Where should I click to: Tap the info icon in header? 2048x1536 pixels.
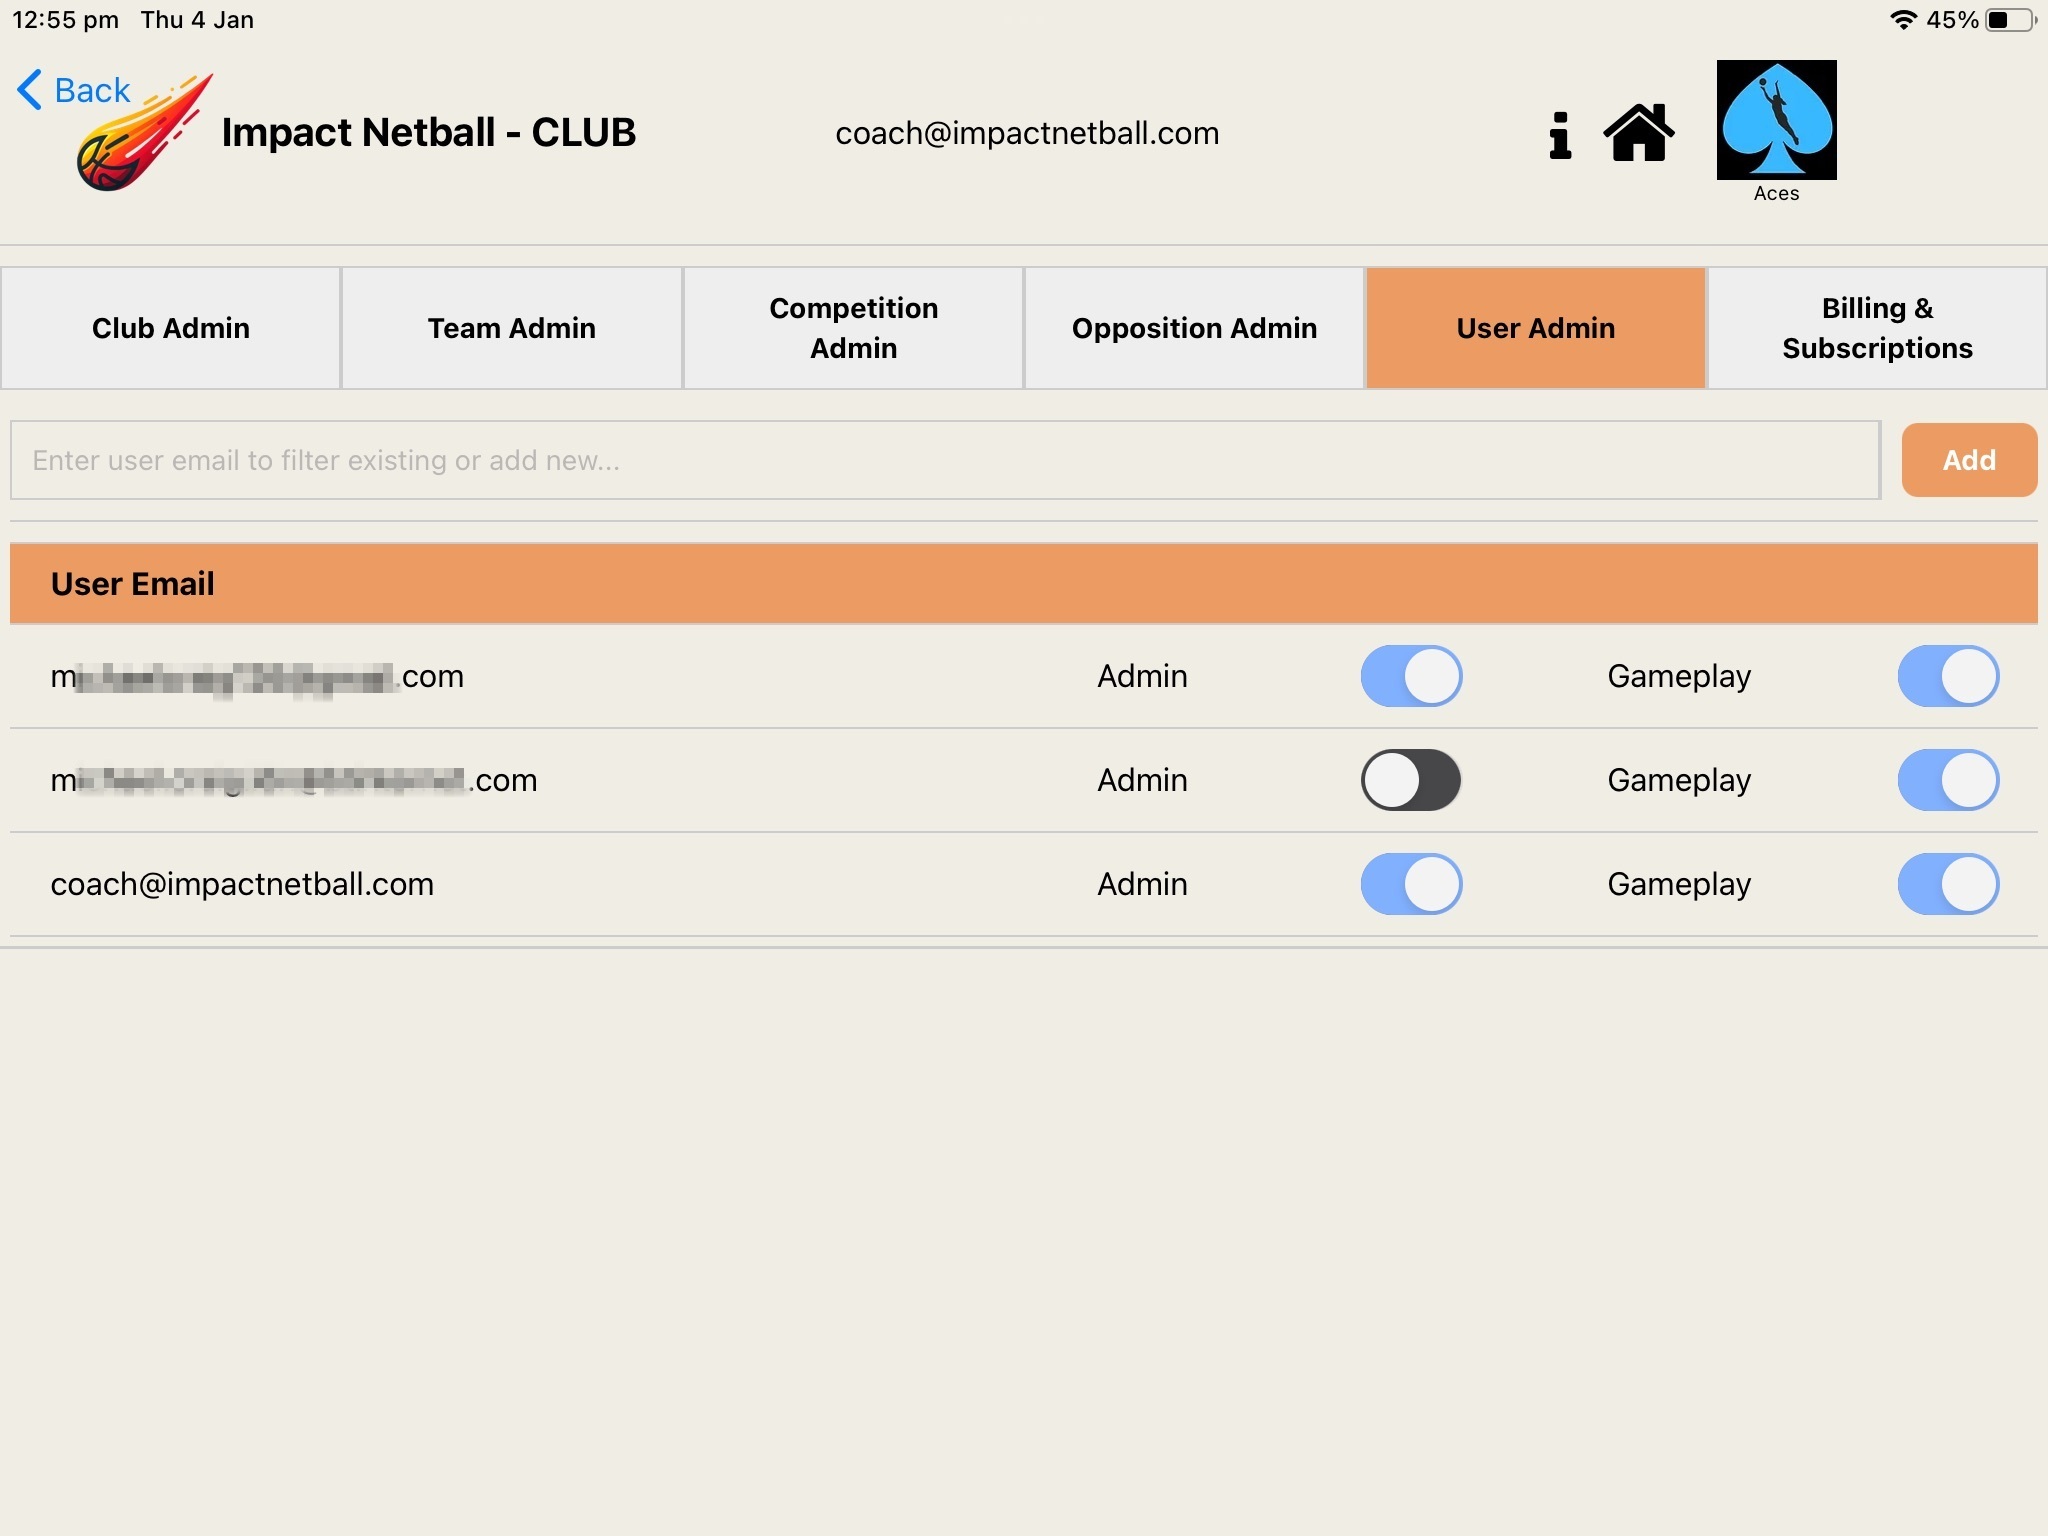(1559, 134)
